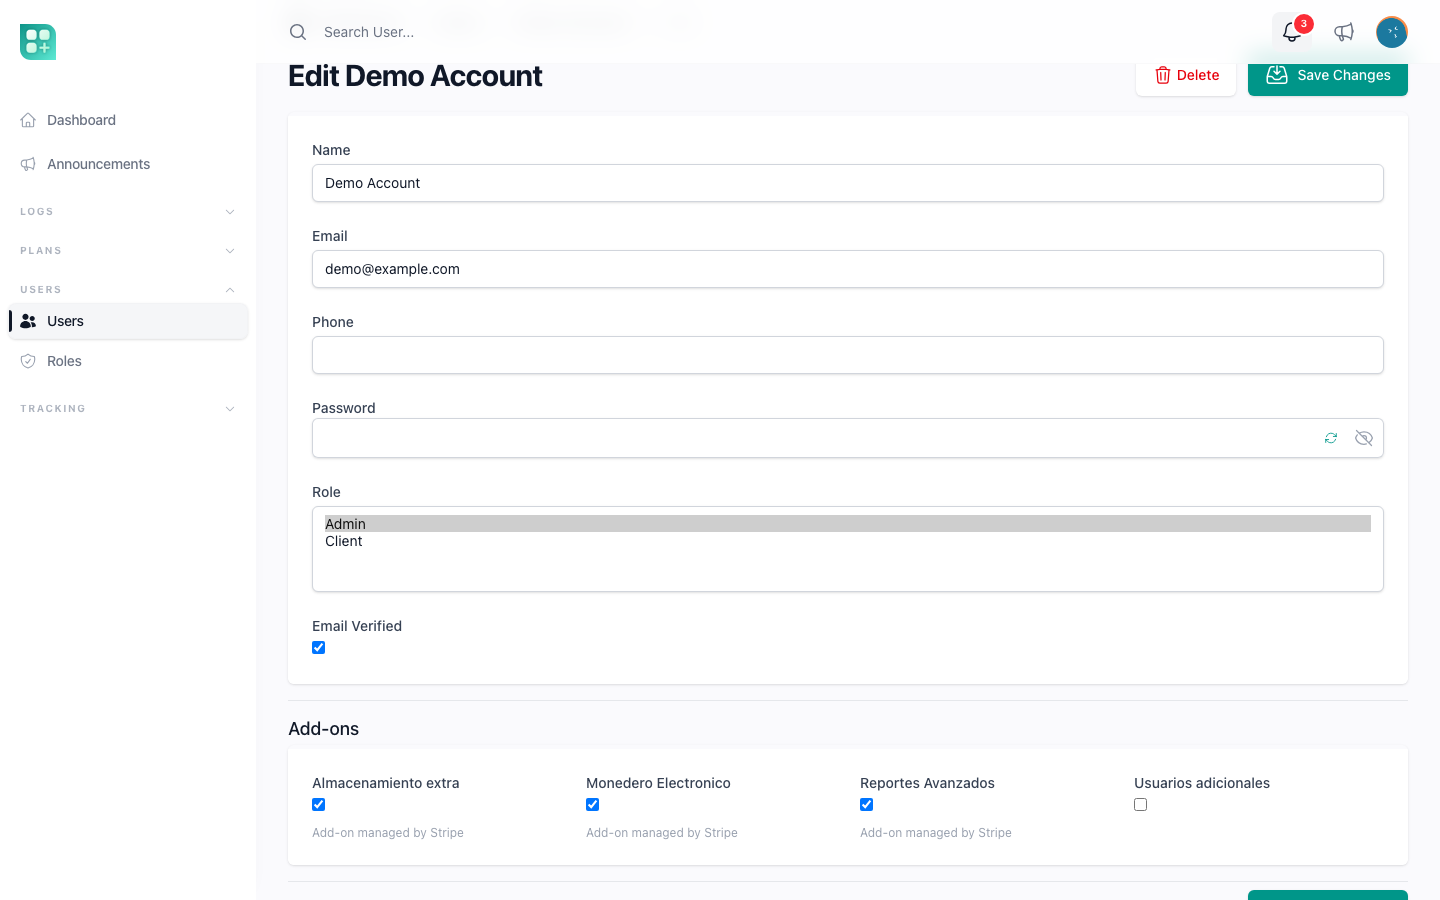Collapse the USERS sidebar section

pyautogui.click(x=128, y=290)
